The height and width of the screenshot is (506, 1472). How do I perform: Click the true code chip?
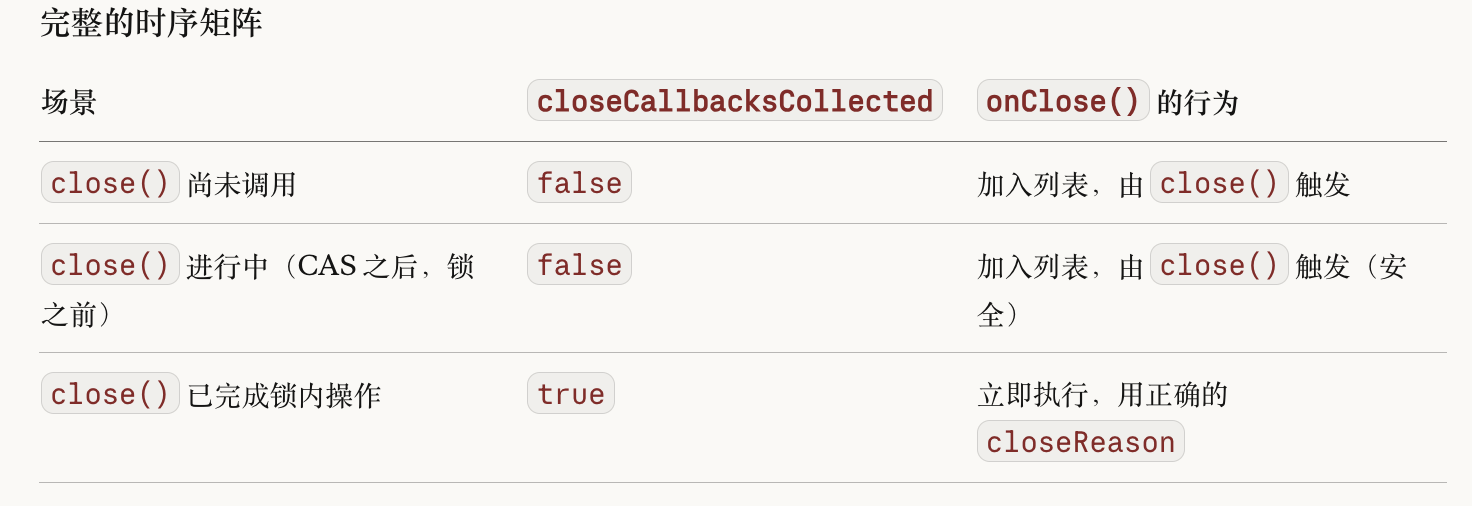tap(570, 394)
